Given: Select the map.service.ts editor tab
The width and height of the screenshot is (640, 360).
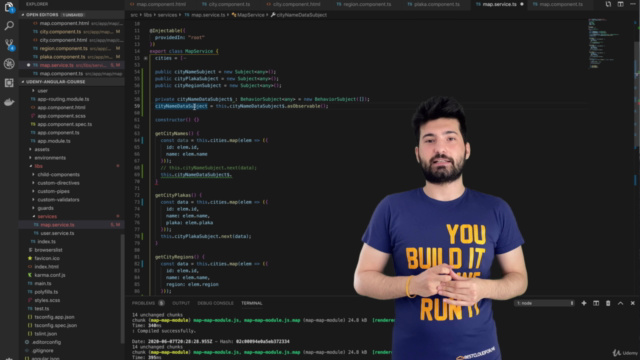Looking at the screenshot, I should (x=499, y=4).
